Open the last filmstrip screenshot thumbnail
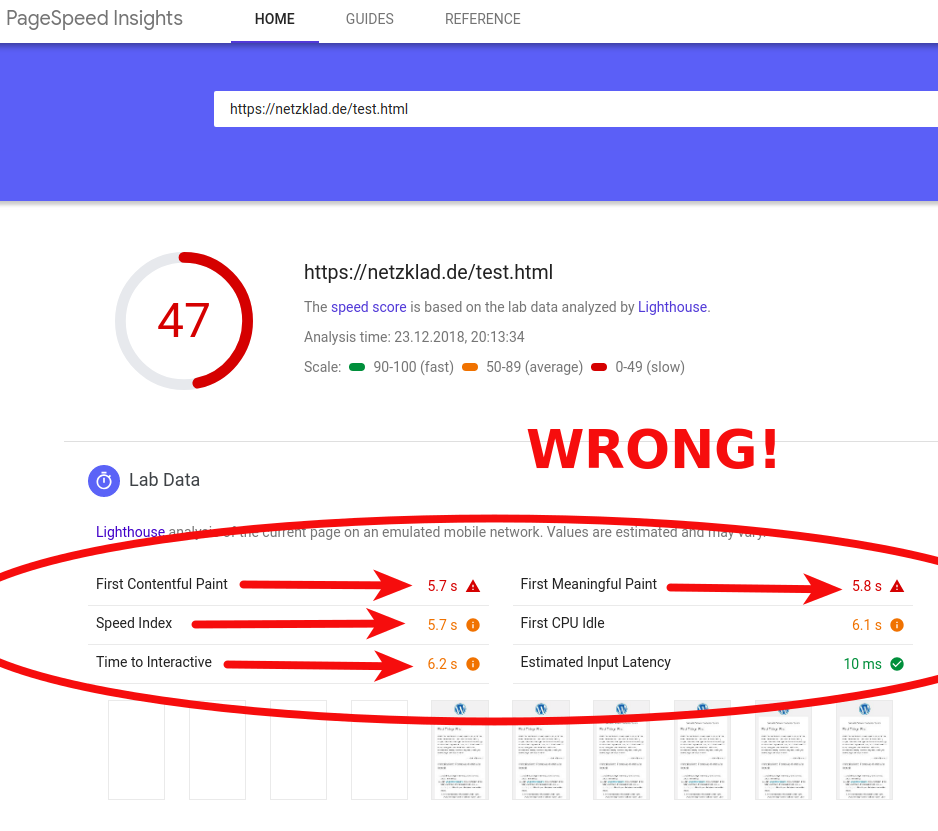This screenshot has width=938, height=831. pyautogui.click(x=864, y=750)
